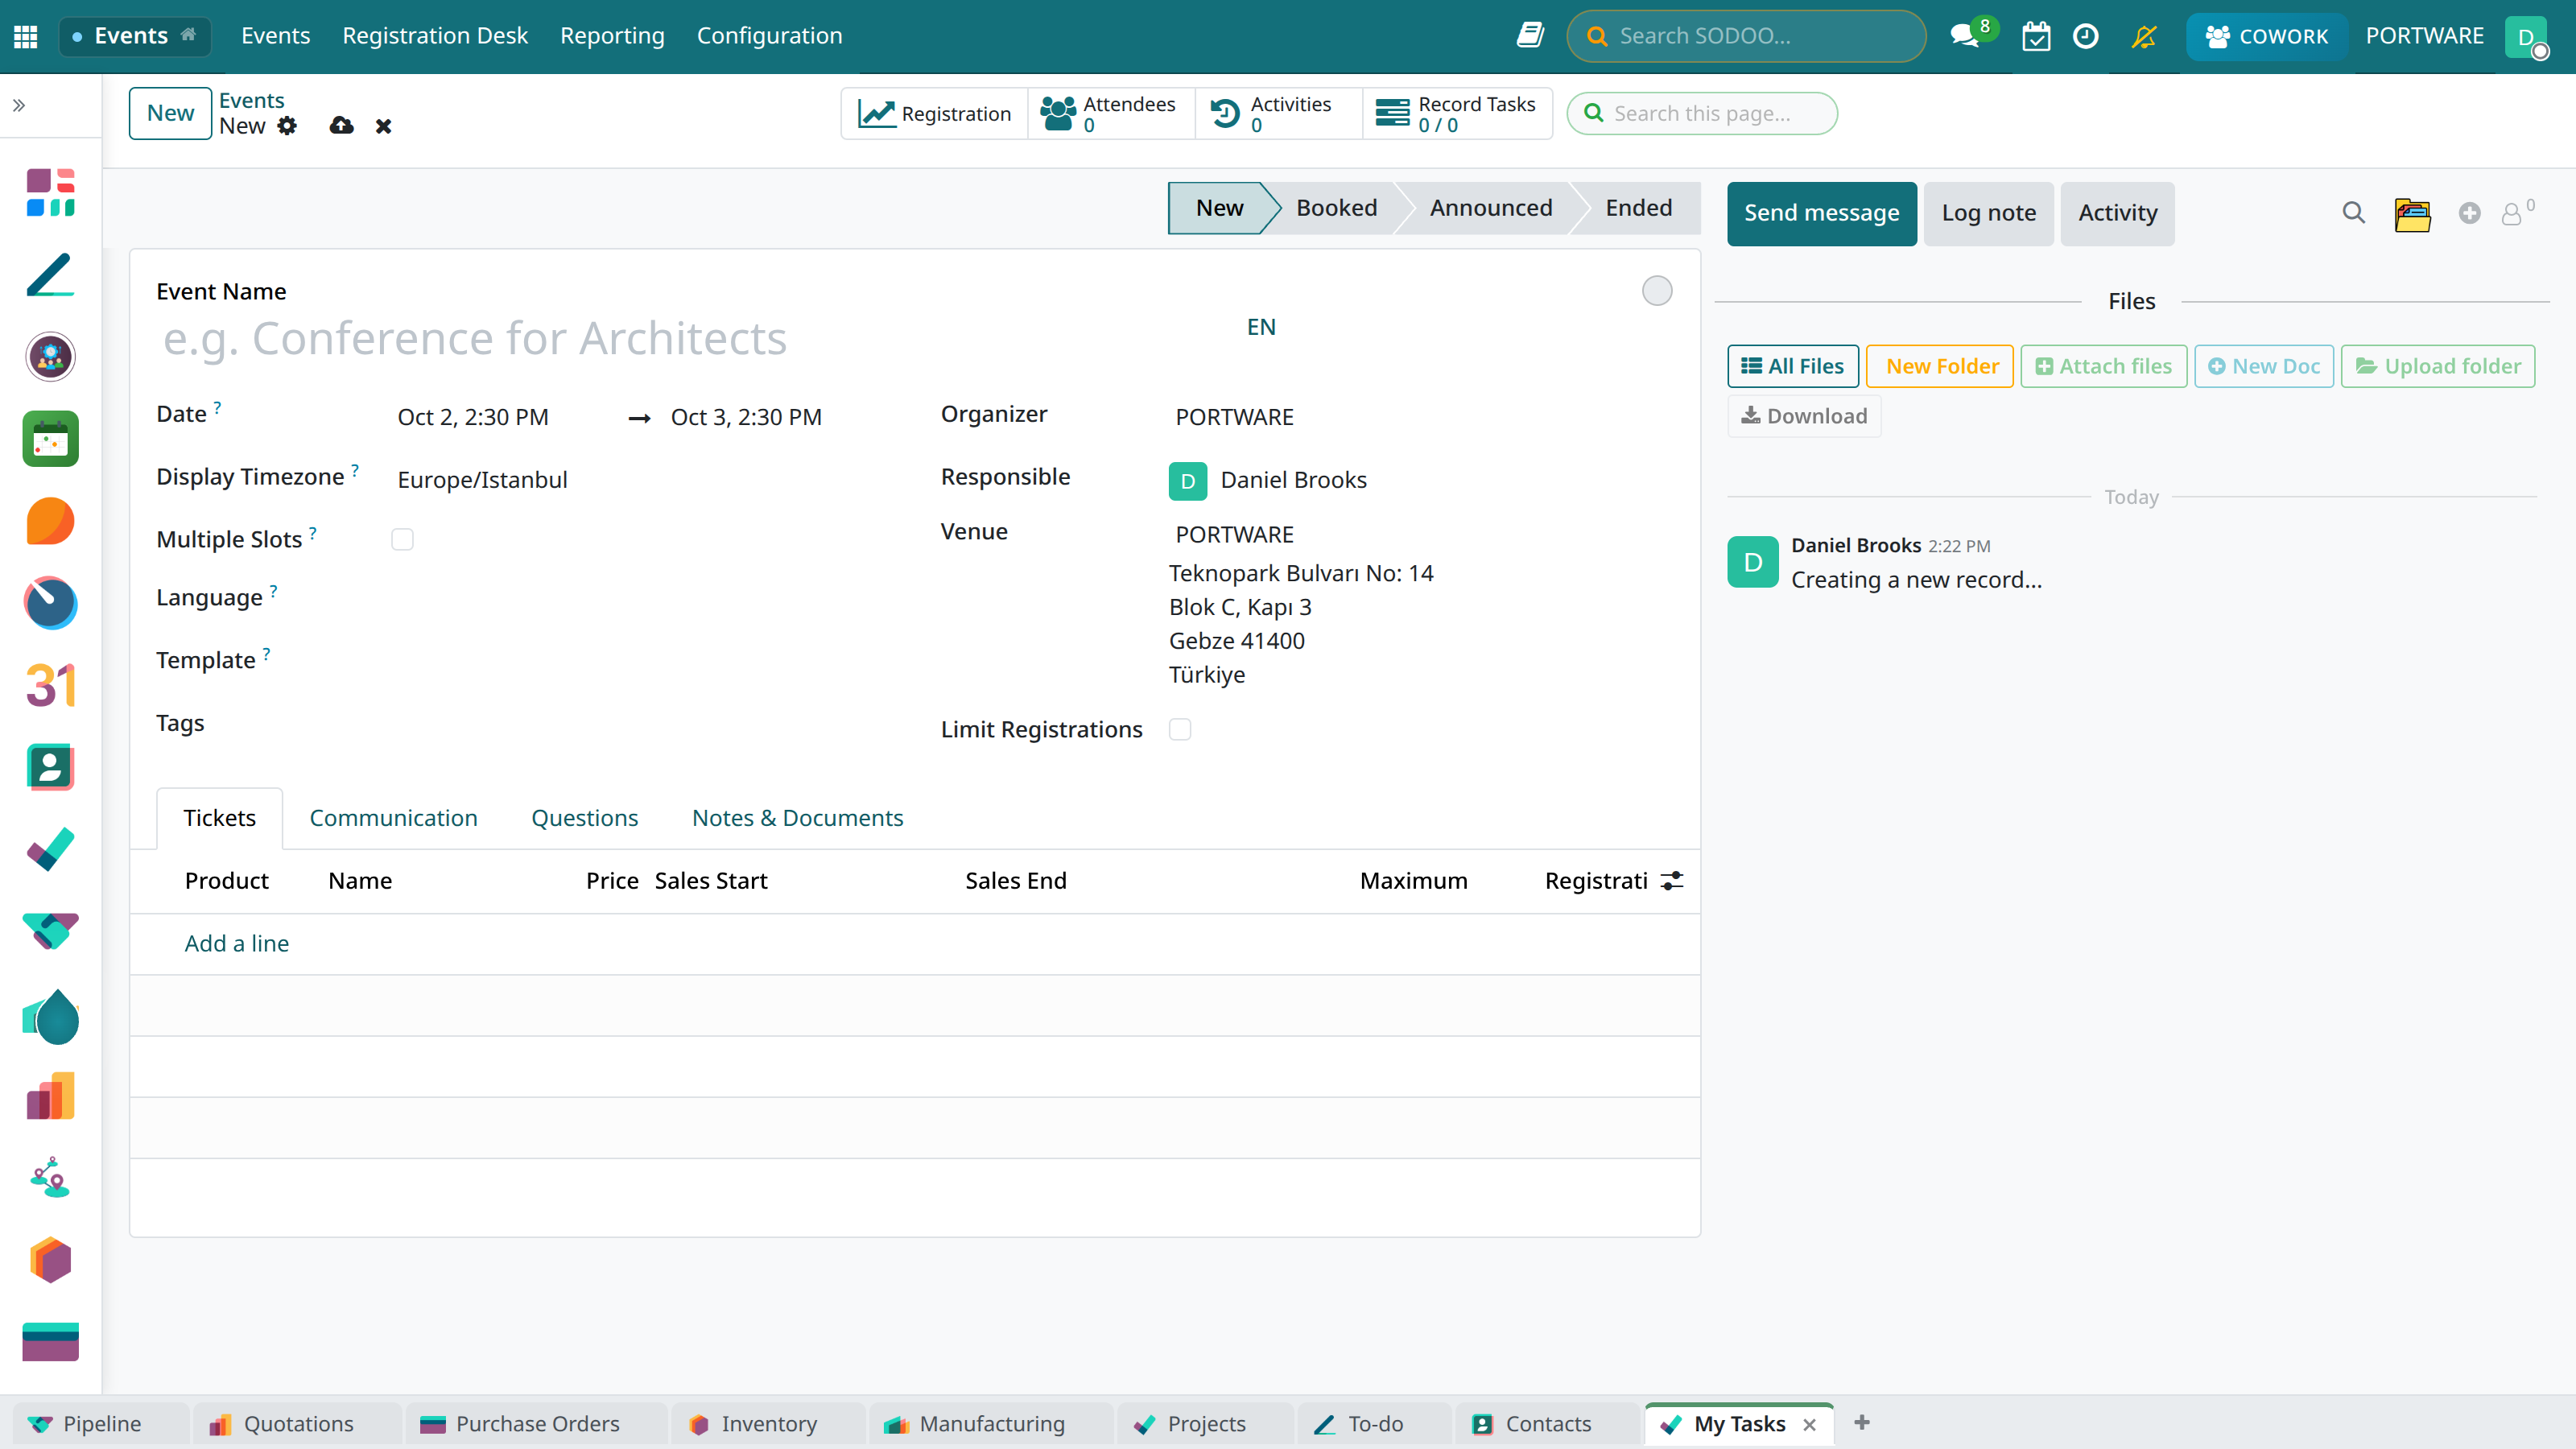
Task: Click the Search this page field
Action: (x=1702, y=113)
